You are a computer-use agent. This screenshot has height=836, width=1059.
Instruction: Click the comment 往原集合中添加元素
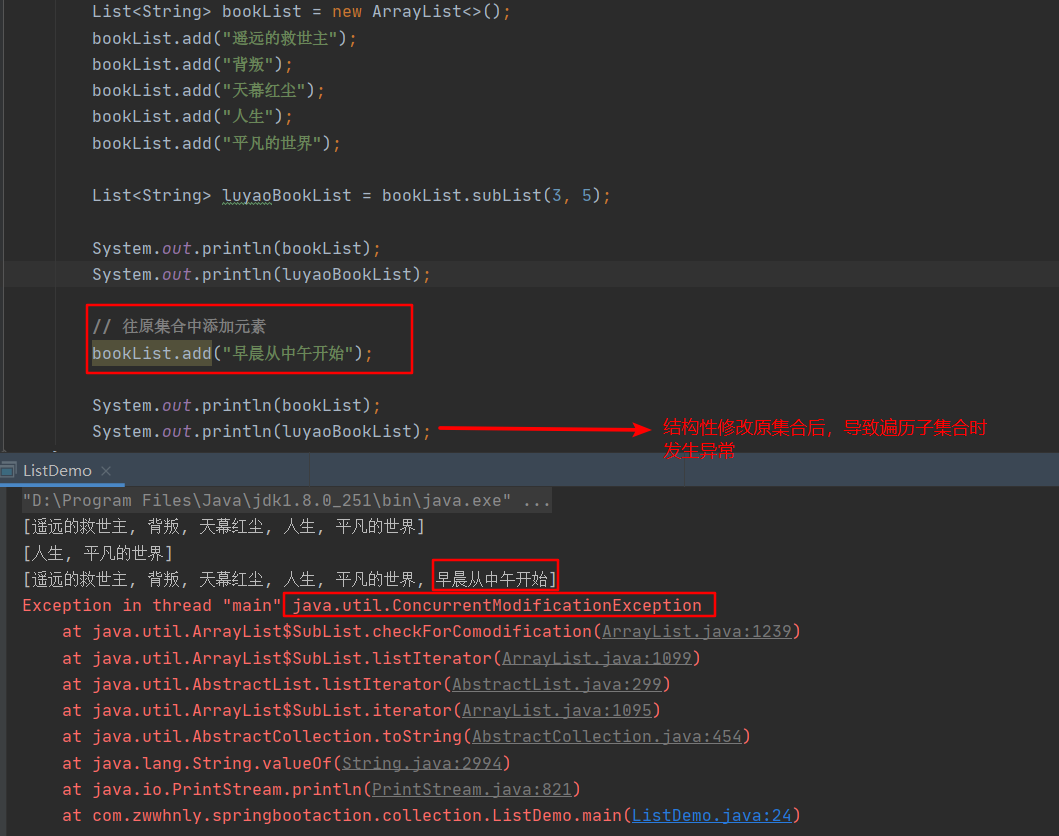point(178,325)
